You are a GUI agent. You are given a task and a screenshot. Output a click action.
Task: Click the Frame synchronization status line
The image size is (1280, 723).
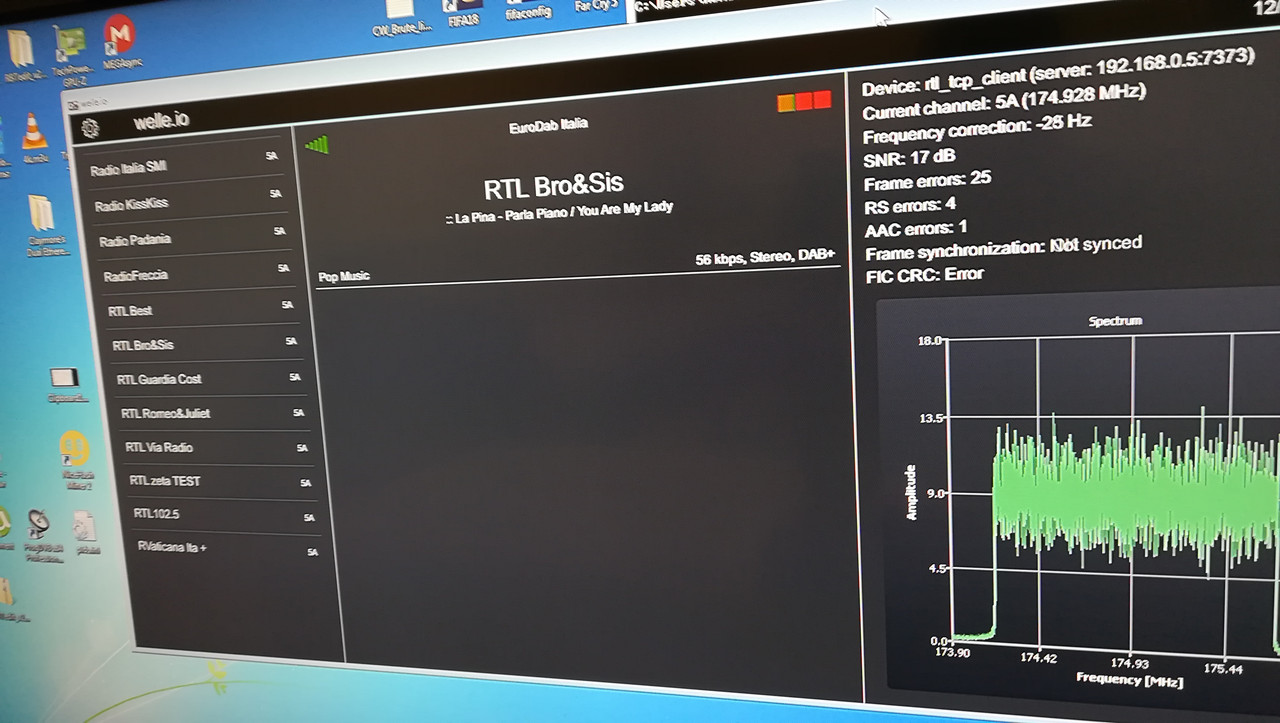click(1003, 247)
